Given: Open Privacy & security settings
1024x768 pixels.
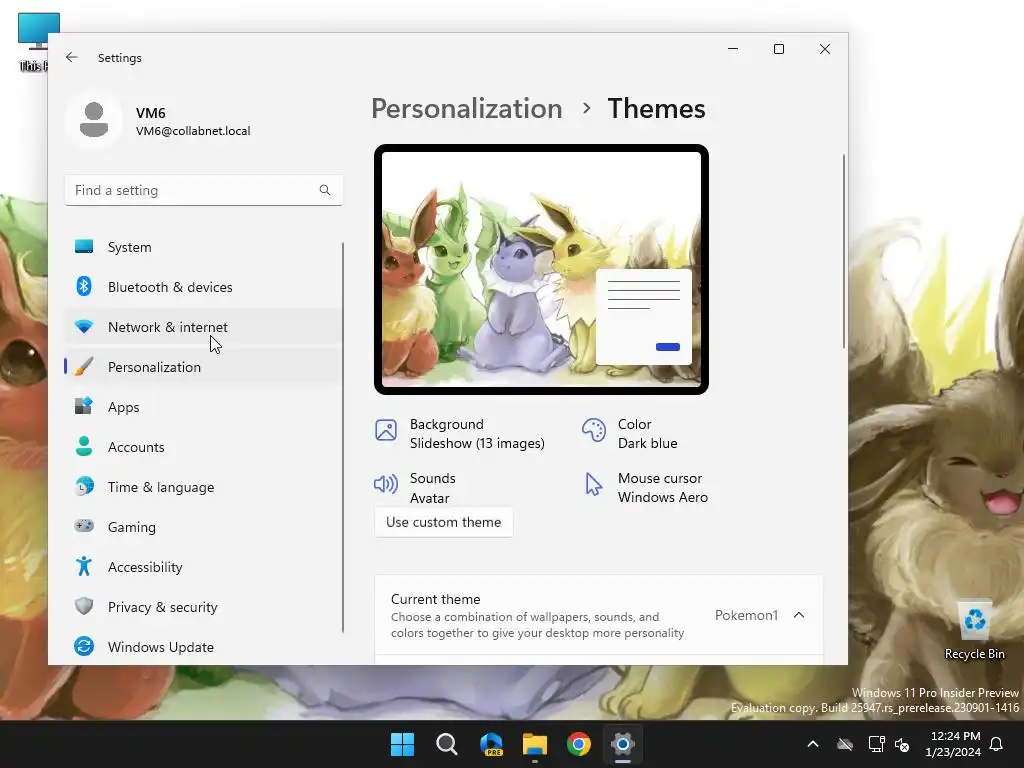Looking at the screenshot, I should pyautogui.click(x=203, y=607).
